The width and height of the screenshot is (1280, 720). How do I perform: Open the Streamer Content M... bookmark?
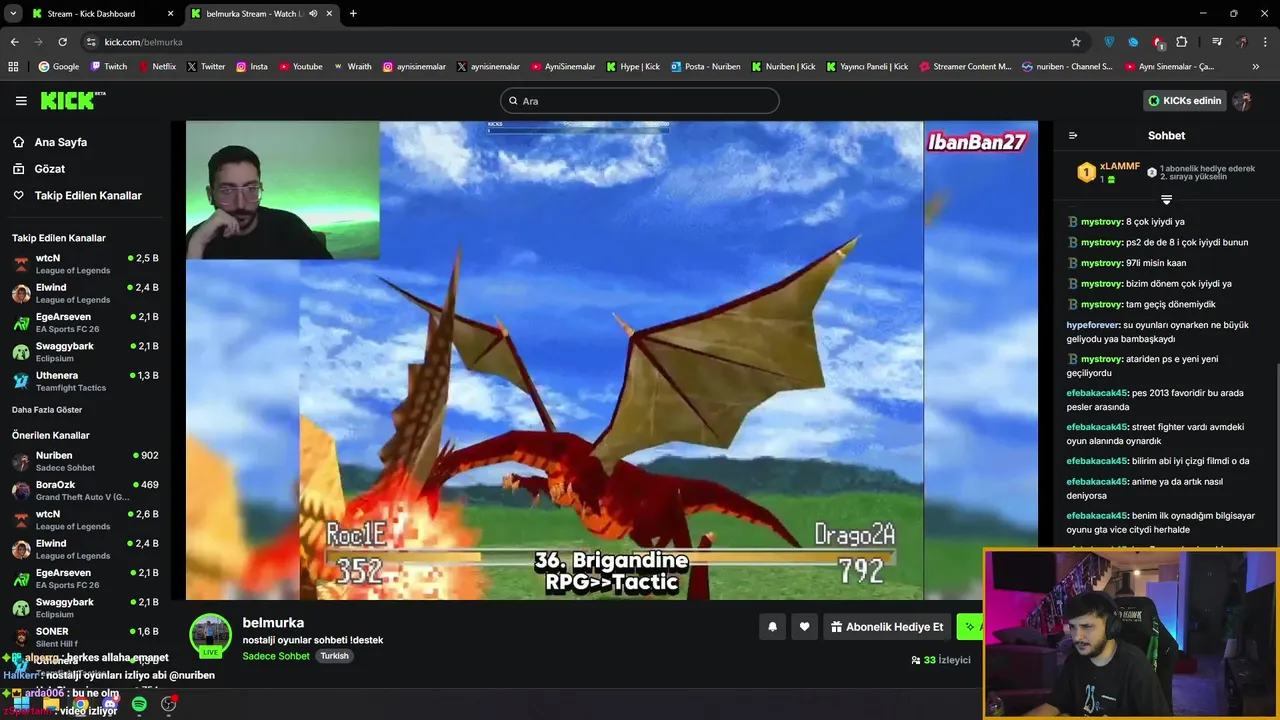(965, 67)
